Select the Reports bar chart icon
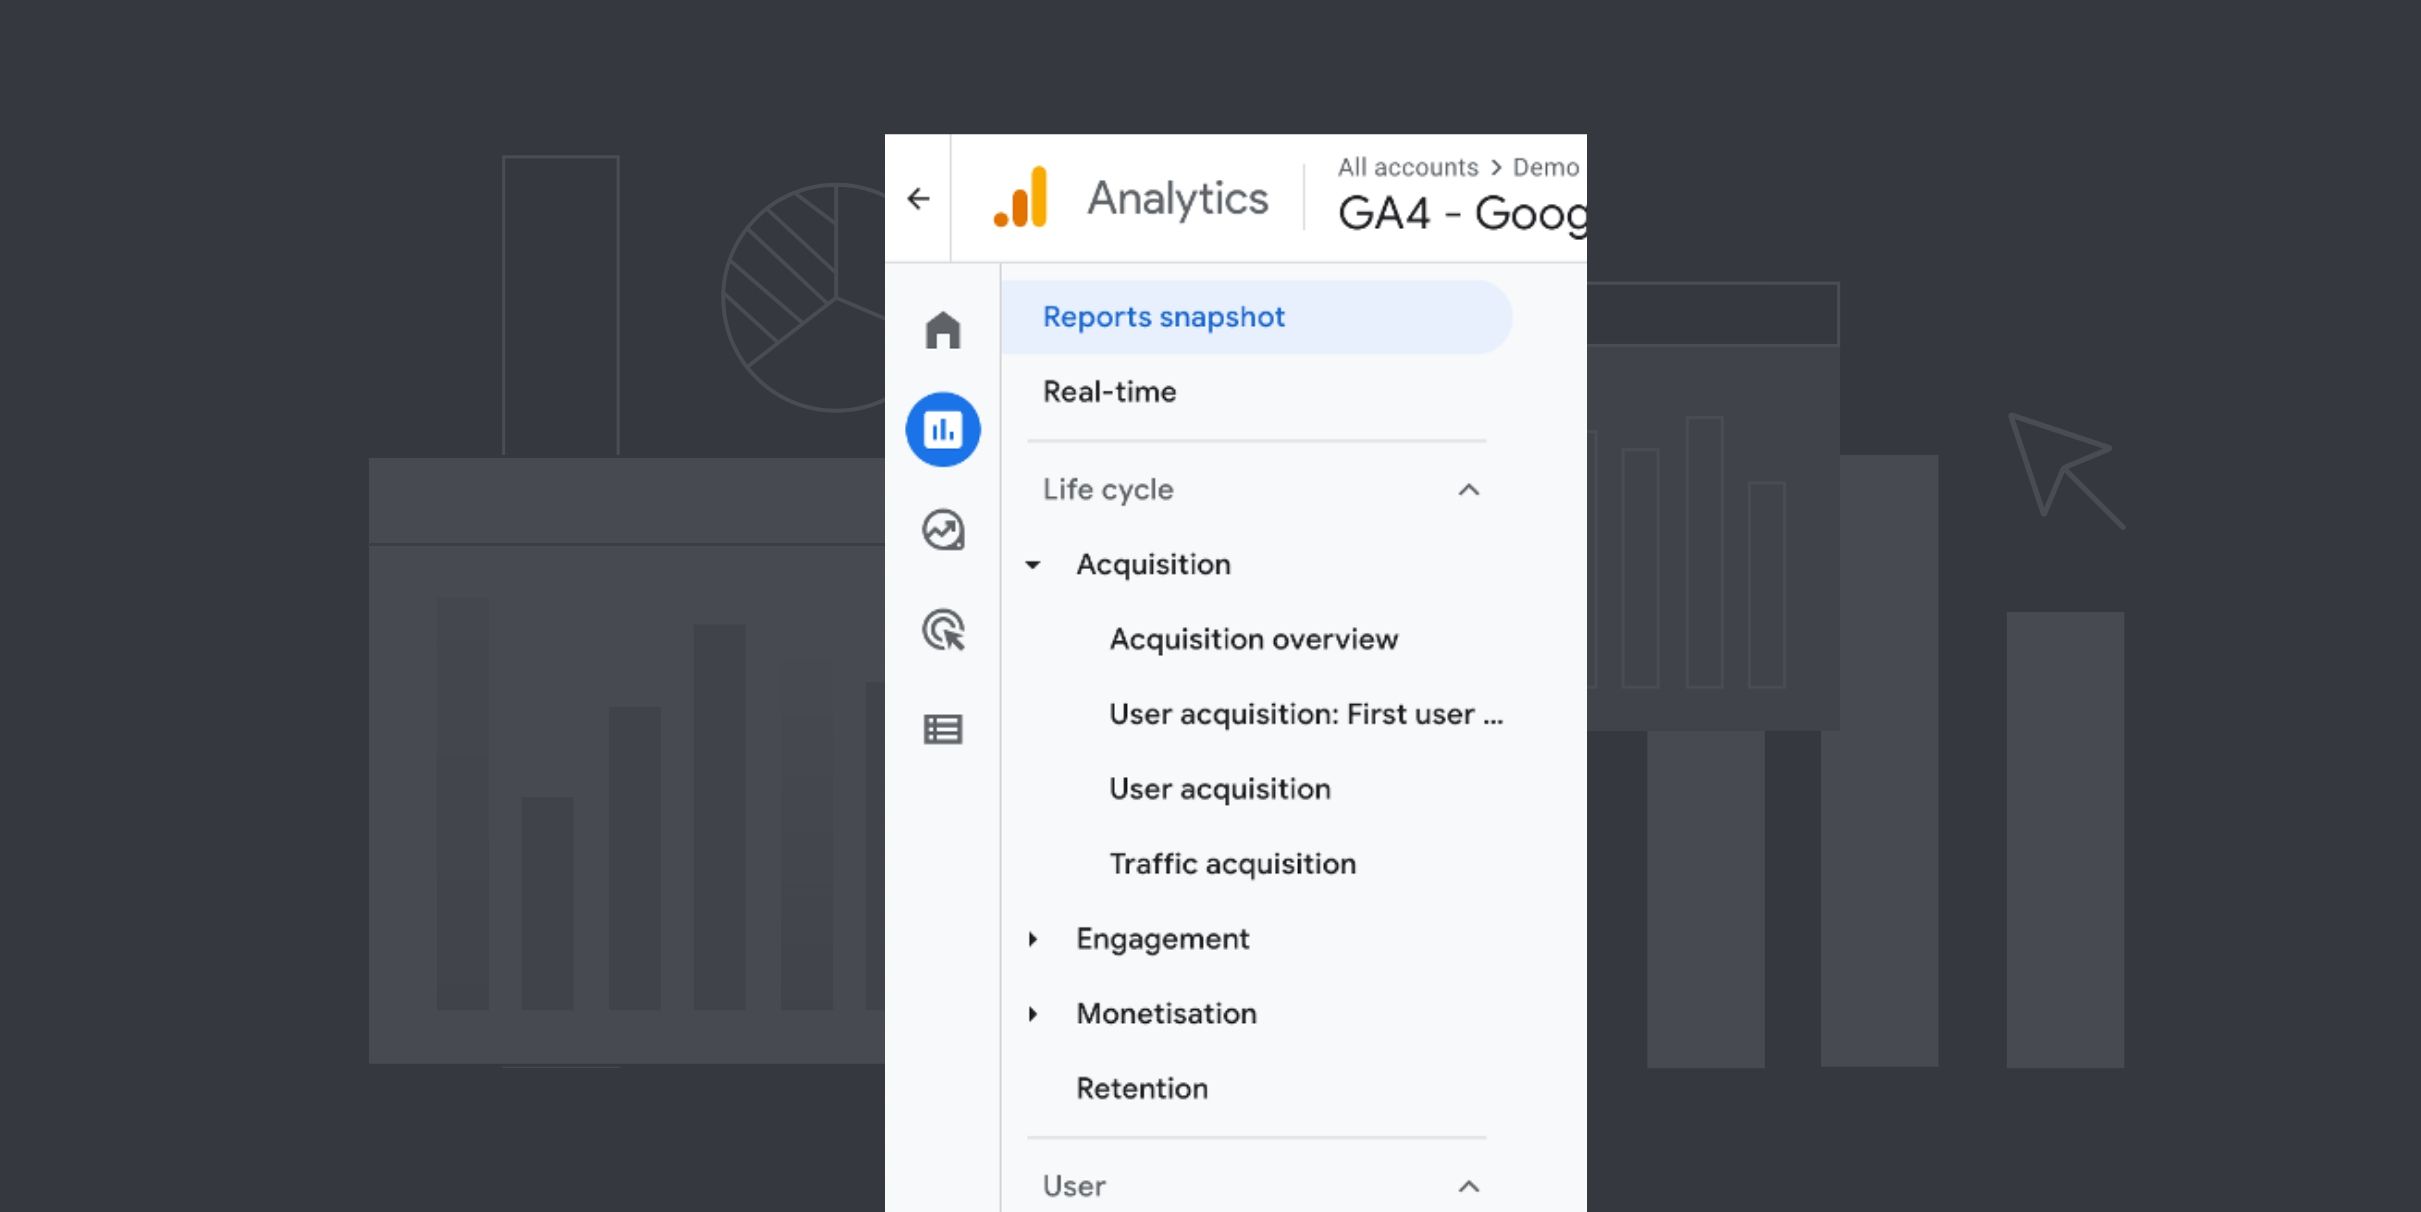 tap(943, 430)
